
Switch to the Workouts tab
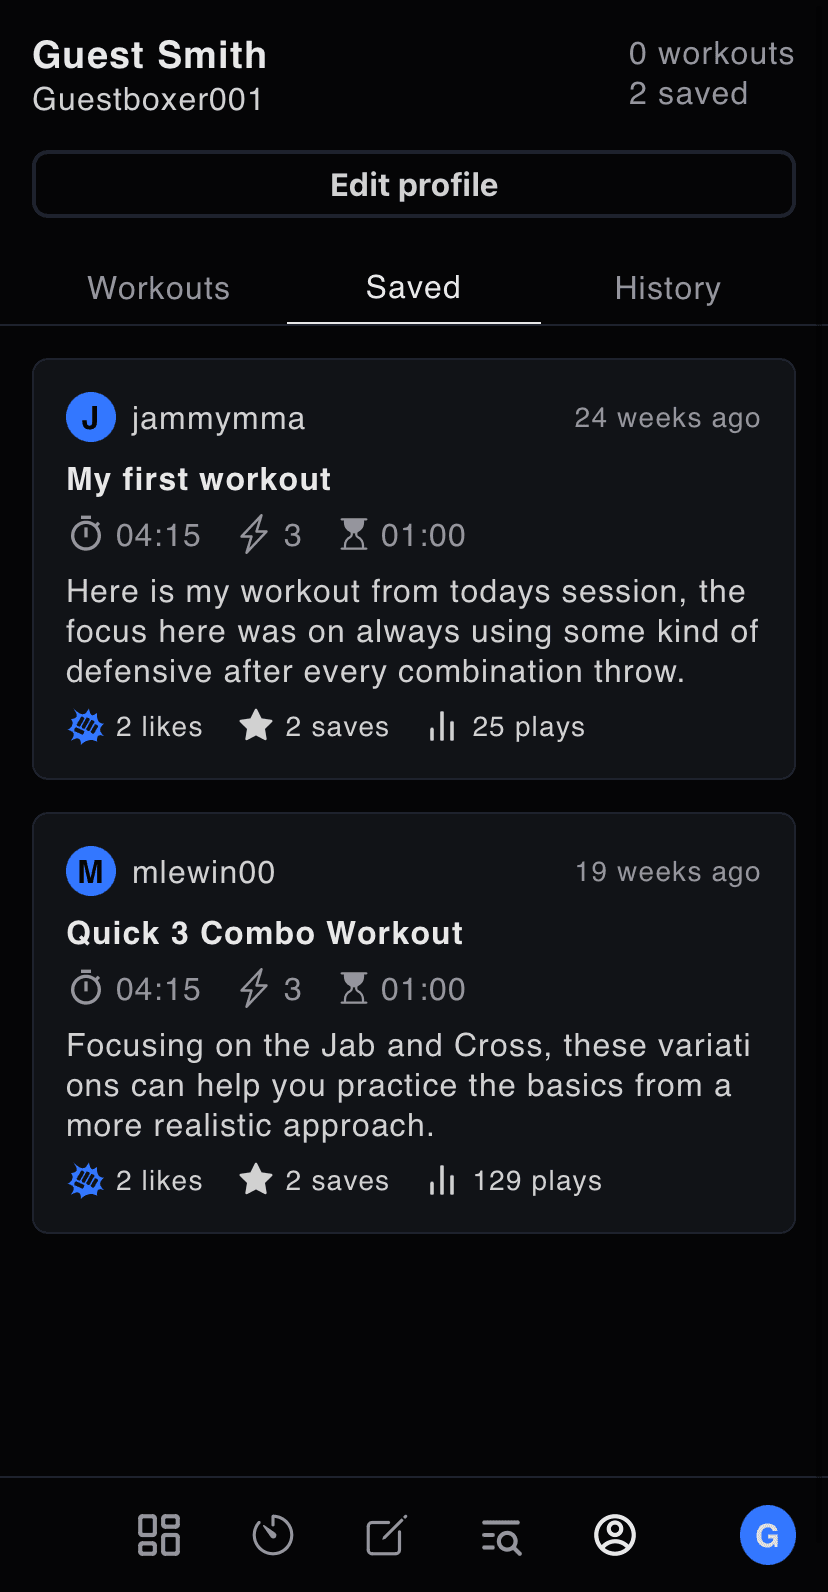point(159,288)
